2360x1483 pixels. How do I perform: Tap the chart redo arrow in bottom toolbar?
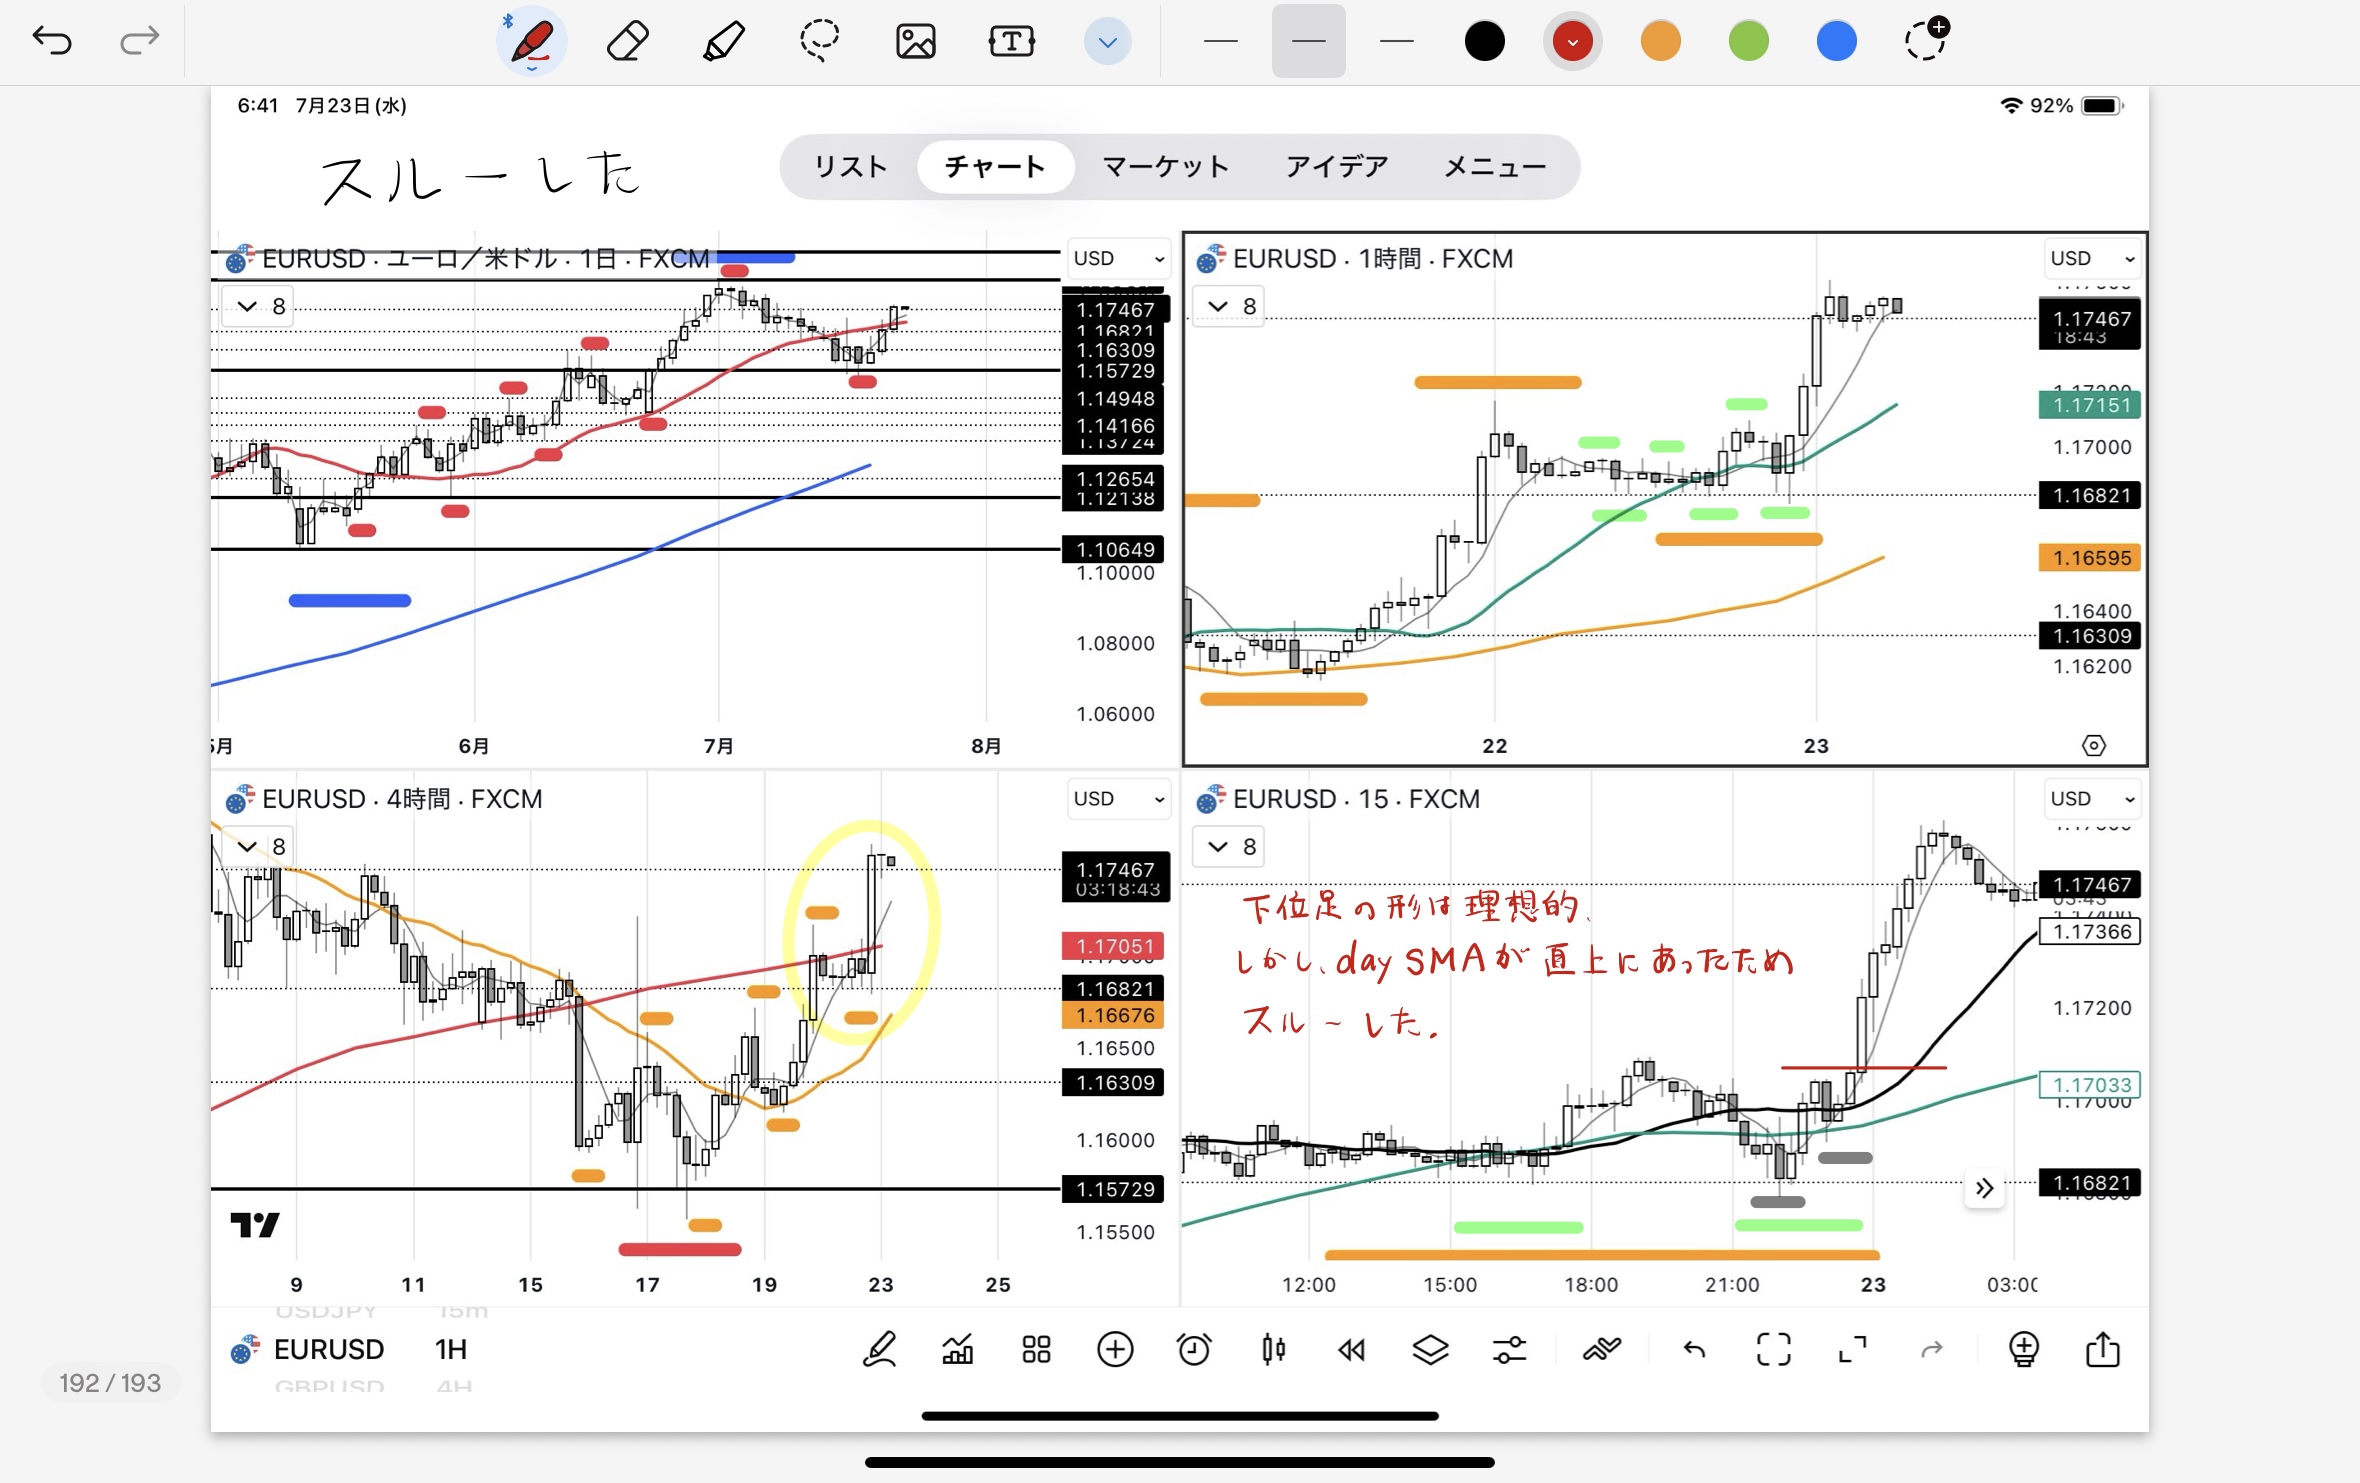[x=1932, y=1350]
